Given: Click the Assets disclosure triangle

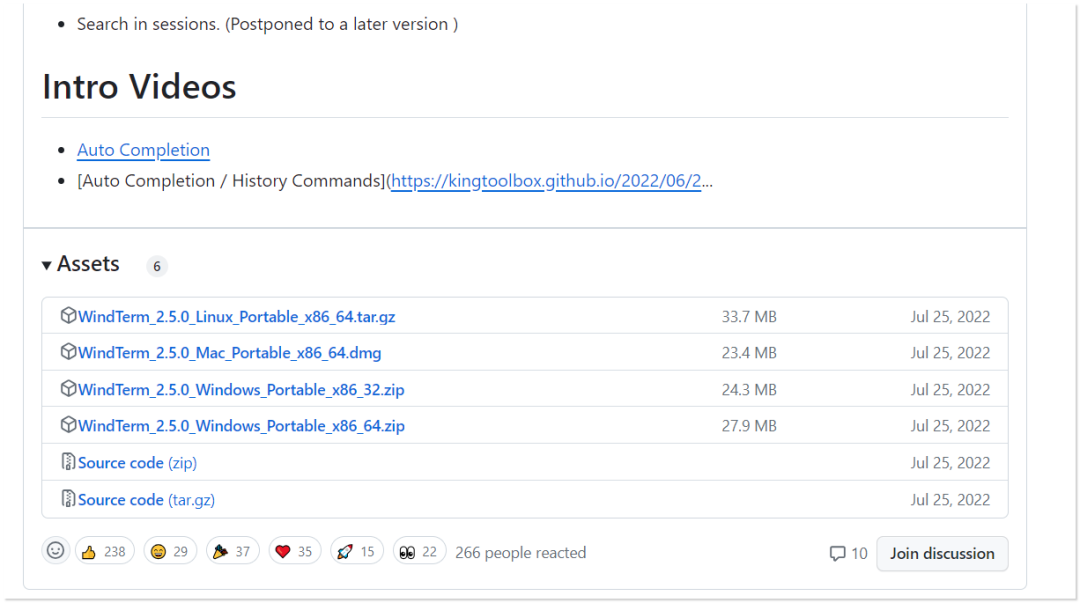Looking at the screenshot, I should coord(47,264).
